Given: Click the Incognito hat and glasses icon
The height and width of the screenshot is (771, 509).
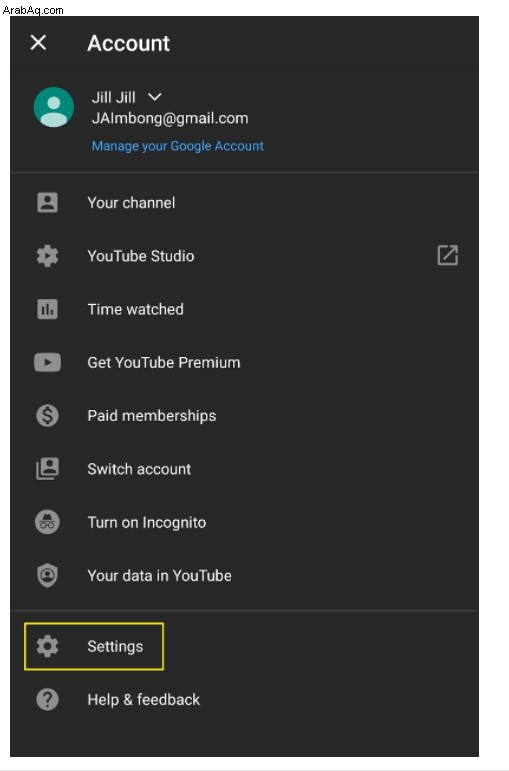Looking at the screenshot, I should [x=47, y=522].
